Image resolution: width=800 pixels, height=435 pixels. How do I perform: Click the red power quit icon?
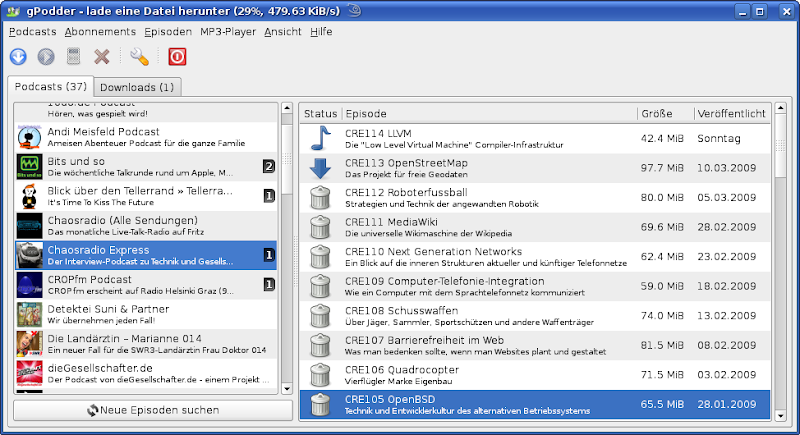point(177,56)
